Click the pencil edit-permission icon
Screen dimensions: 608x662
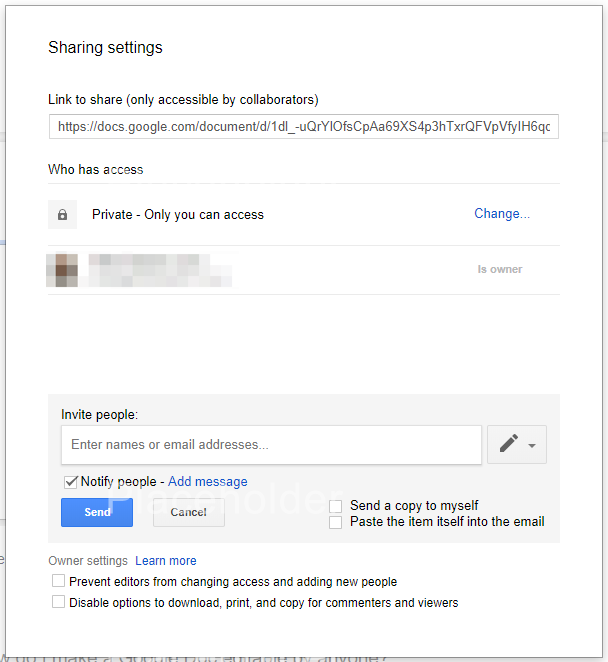pos(508,445)
